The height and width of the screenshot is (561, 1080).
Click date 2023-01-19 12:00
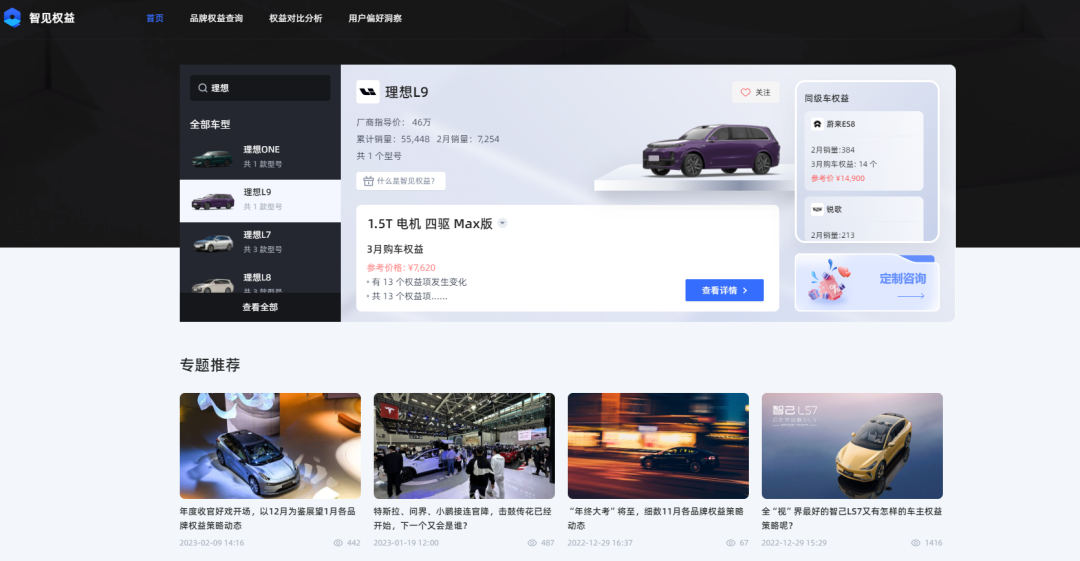[406, 543]
